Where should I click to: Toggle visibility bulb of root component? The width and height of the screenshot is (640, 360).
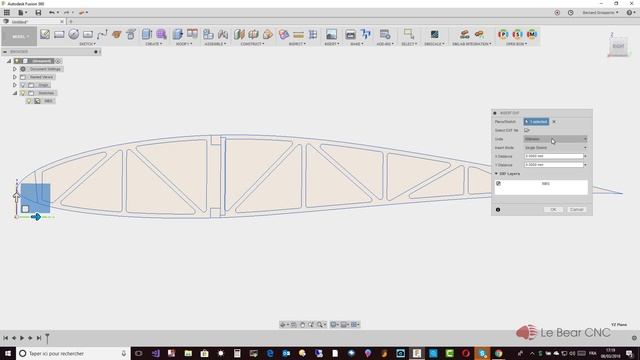tap(17, 61)
